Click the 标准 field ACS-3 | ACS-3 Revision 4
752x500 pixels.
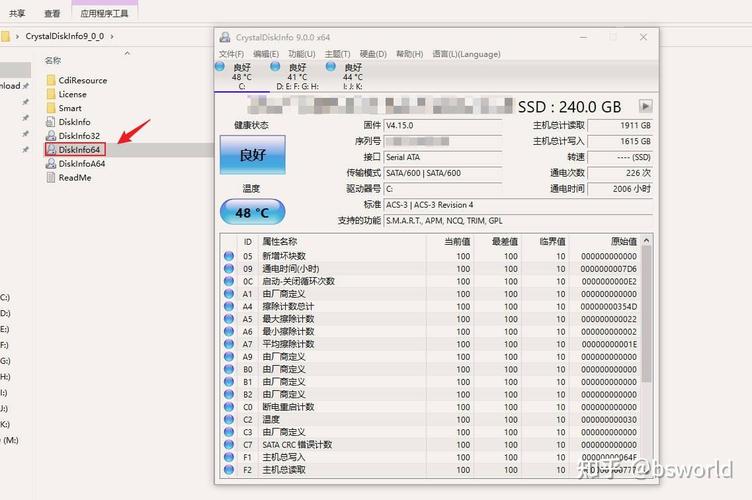pyautogui.click(x=518, y=205)
